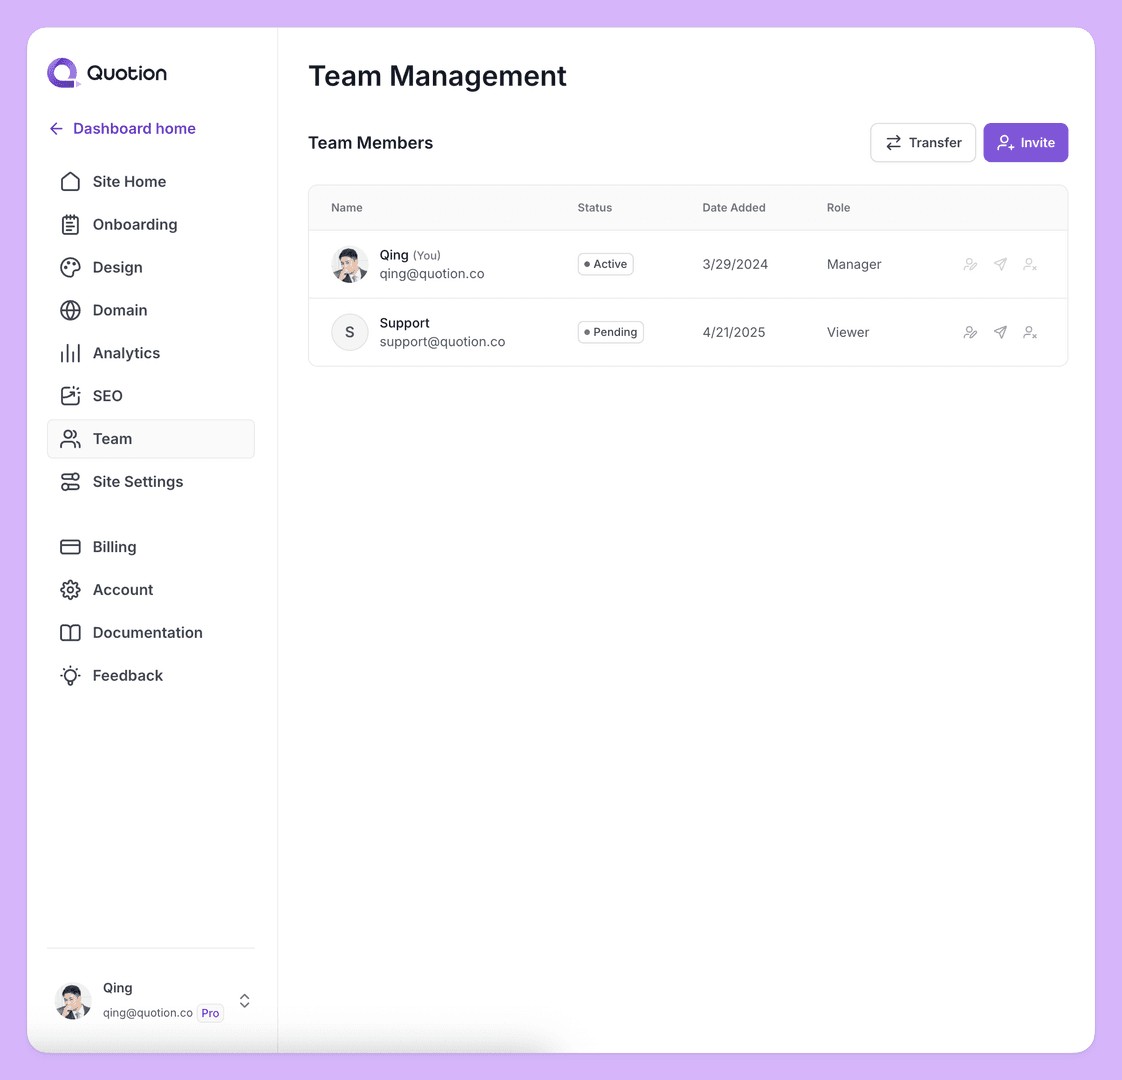Click Support's avatar thumbnail
The width and height of the screenshot is (1122, 1080).
[x=349, y=331]
